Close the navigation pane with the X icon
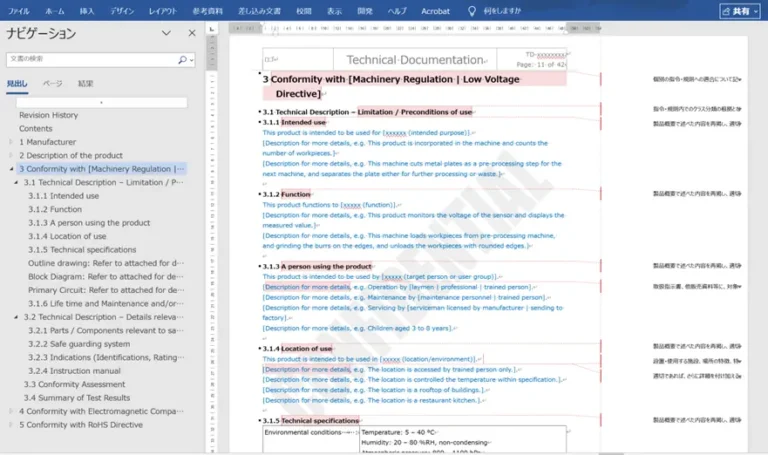 tap(192, 33)
